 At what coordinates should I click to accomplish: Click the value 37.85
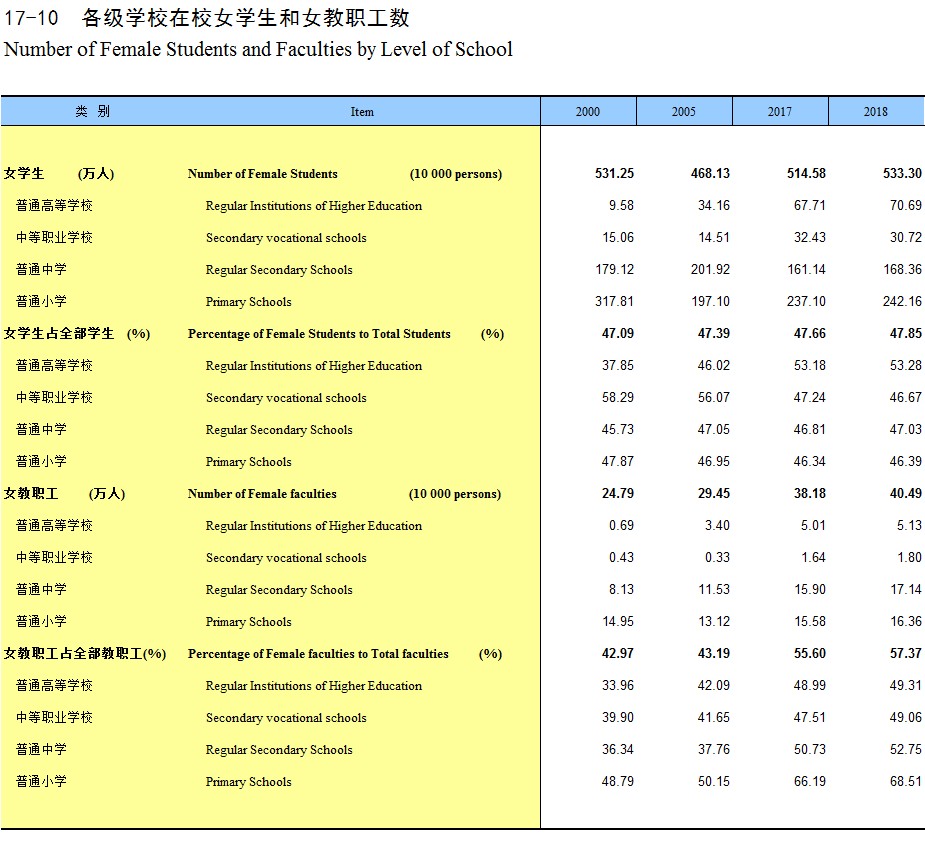[x=618, y=365]
